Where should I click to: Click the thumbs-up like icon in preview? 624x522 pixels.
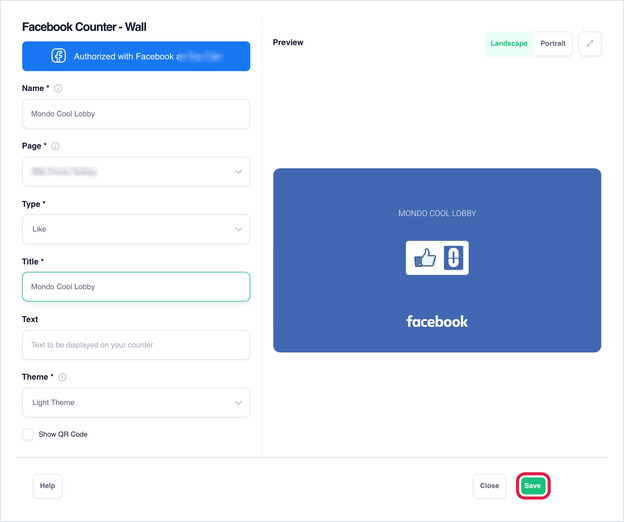point(425,258)
